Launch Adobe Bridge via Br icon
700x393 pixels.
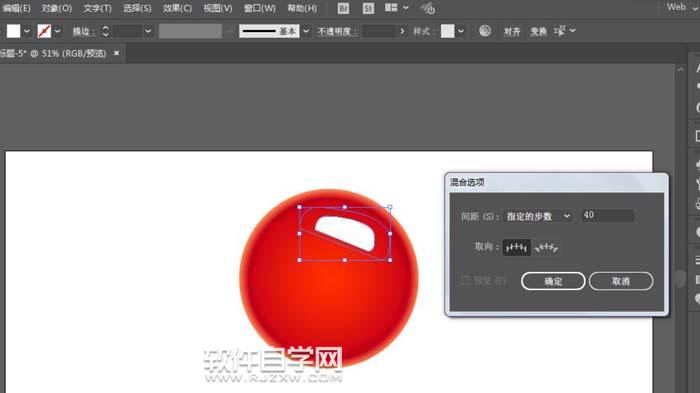pos(343,8)
